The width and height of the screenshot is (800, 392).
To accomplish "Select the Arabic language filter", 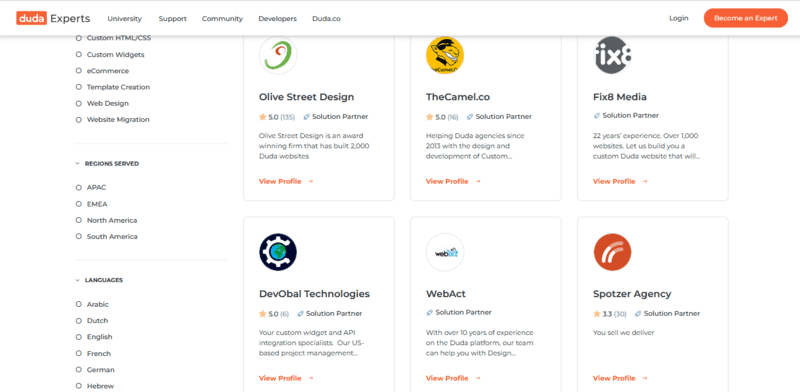I will [x=92, y=304].
